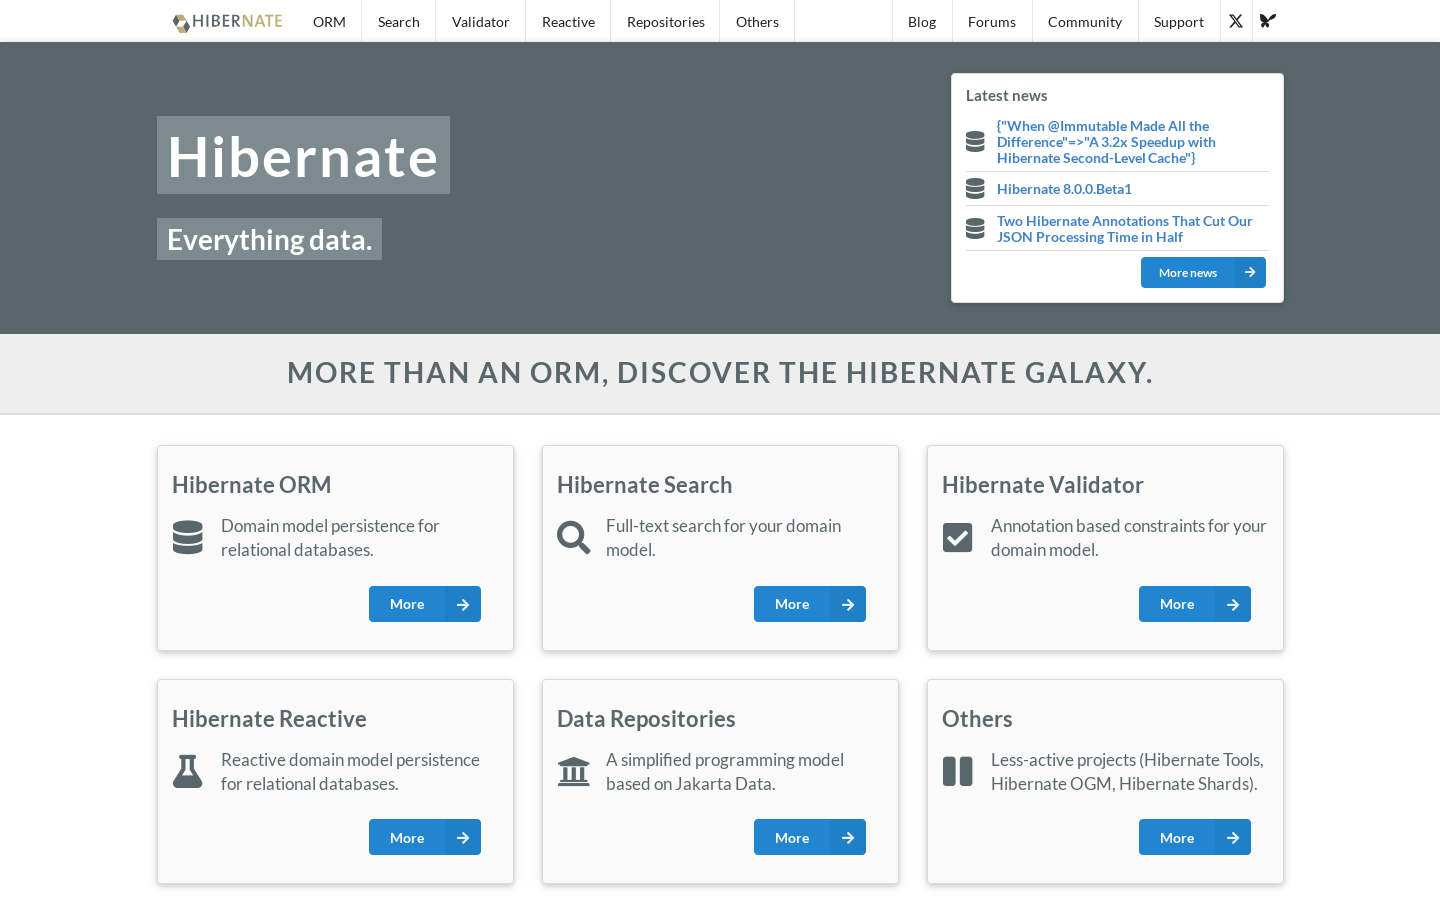Click More in the Data Repositories card
The height and width of the screenshot is (900, 1440).
pyautogui.click(x=810, y=837)
